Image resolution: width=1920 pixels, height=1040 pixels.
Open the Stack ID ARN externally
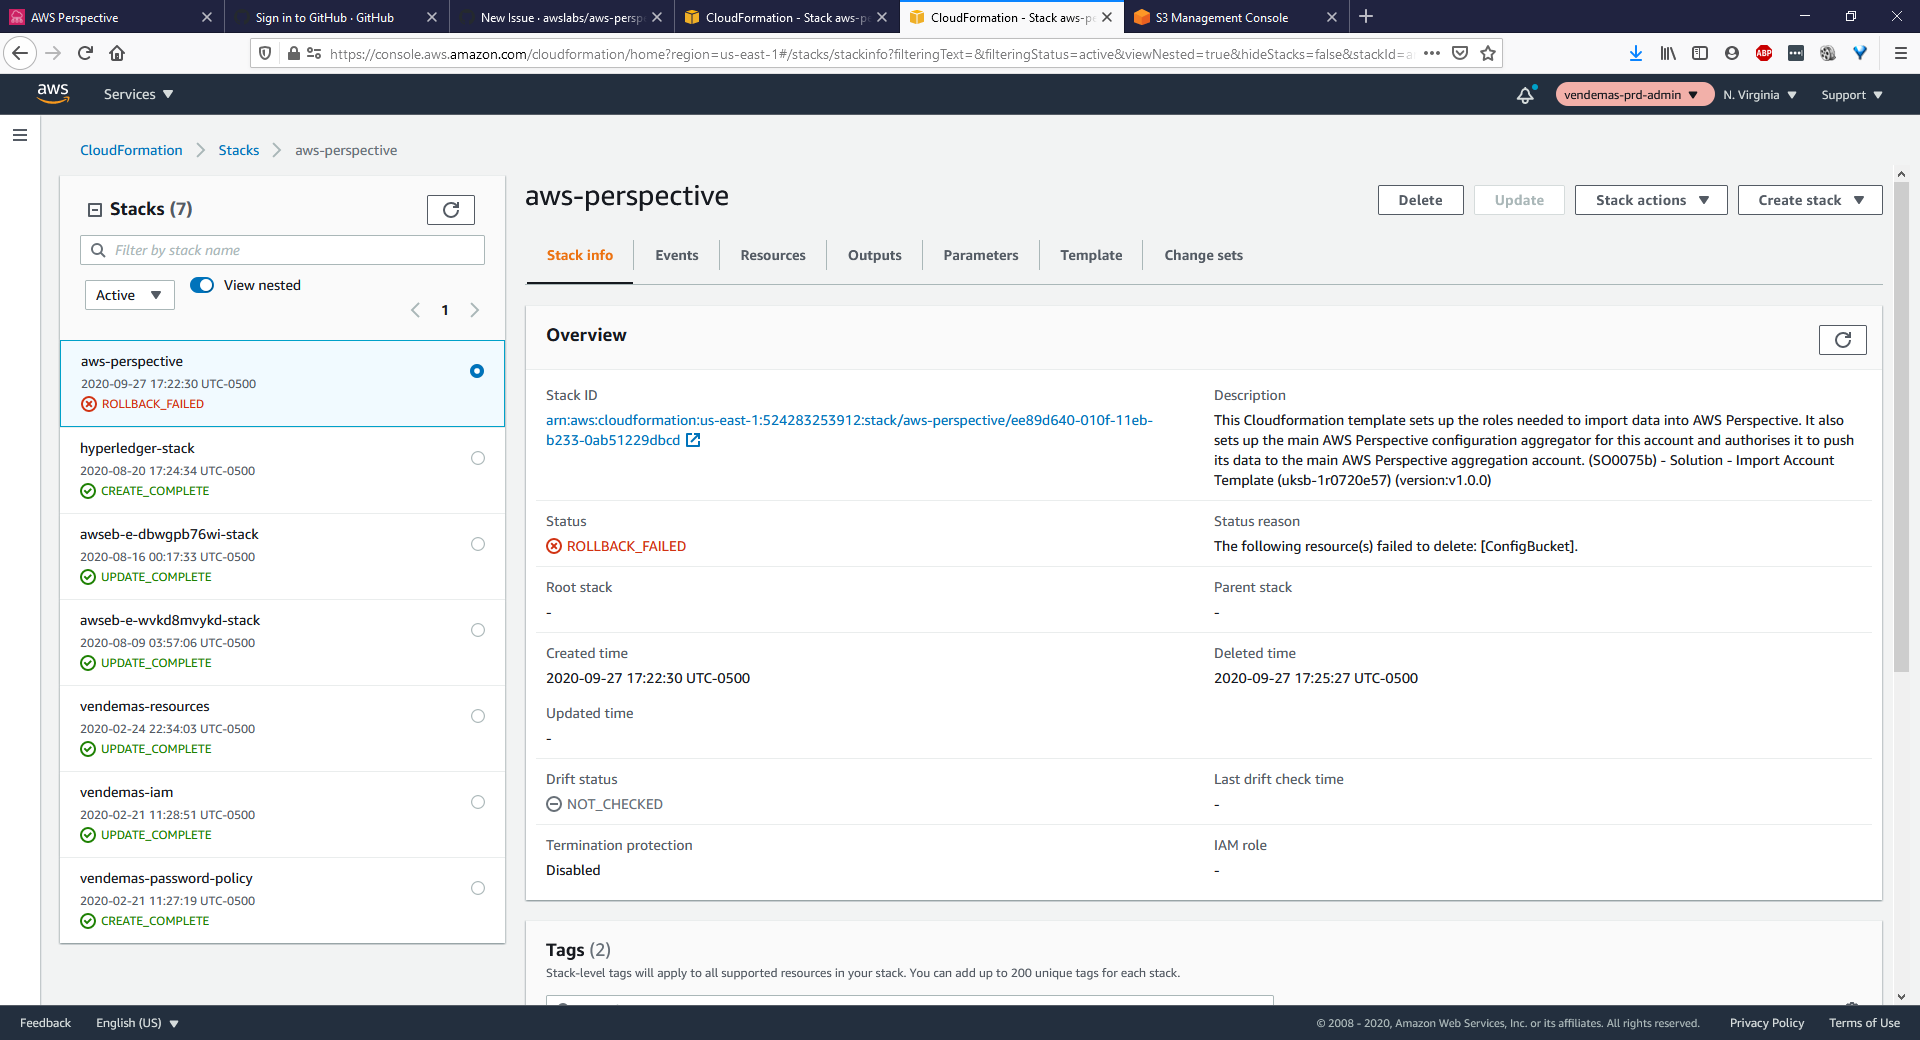(x=694, y=440)
